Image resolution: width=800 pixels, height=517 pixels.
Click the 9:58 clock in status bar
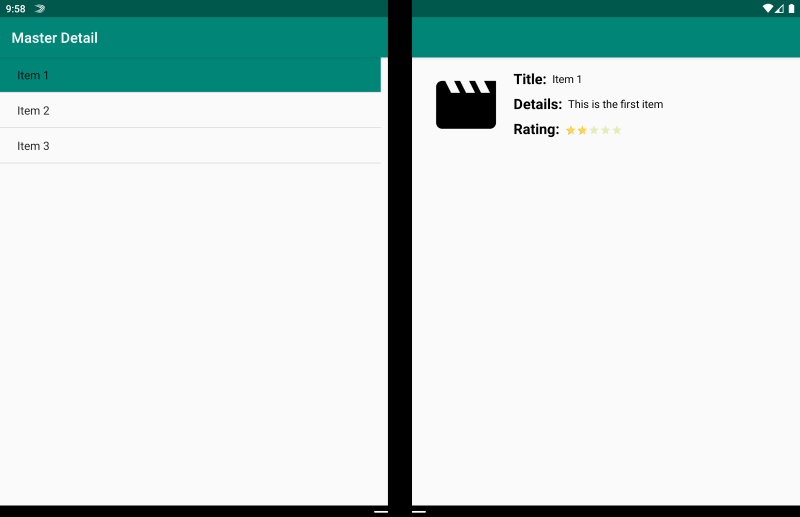pos(15,8)
